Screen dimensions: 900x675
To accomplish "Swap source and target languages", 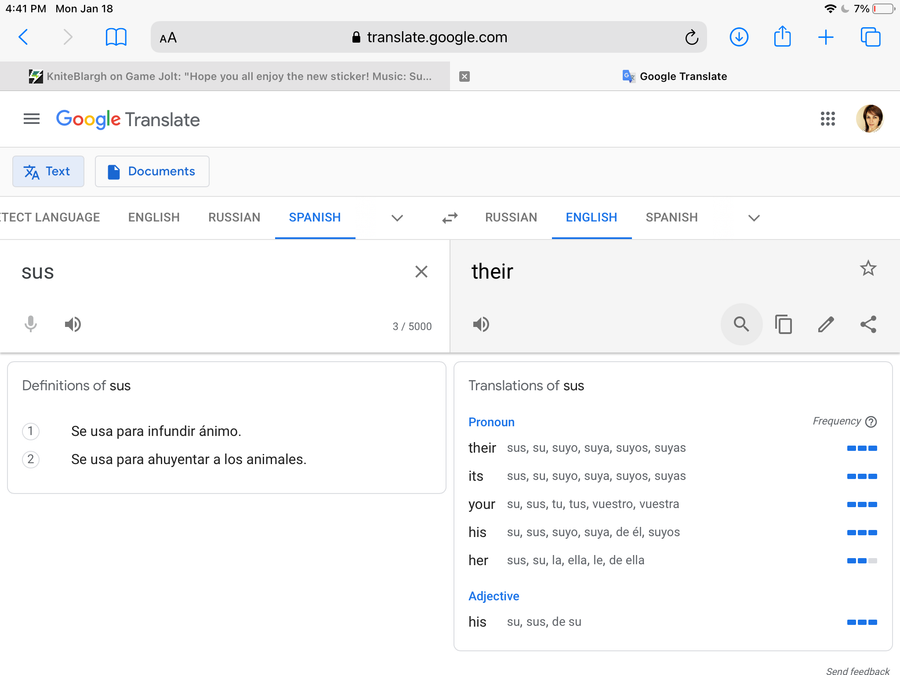I will point(450,218).
